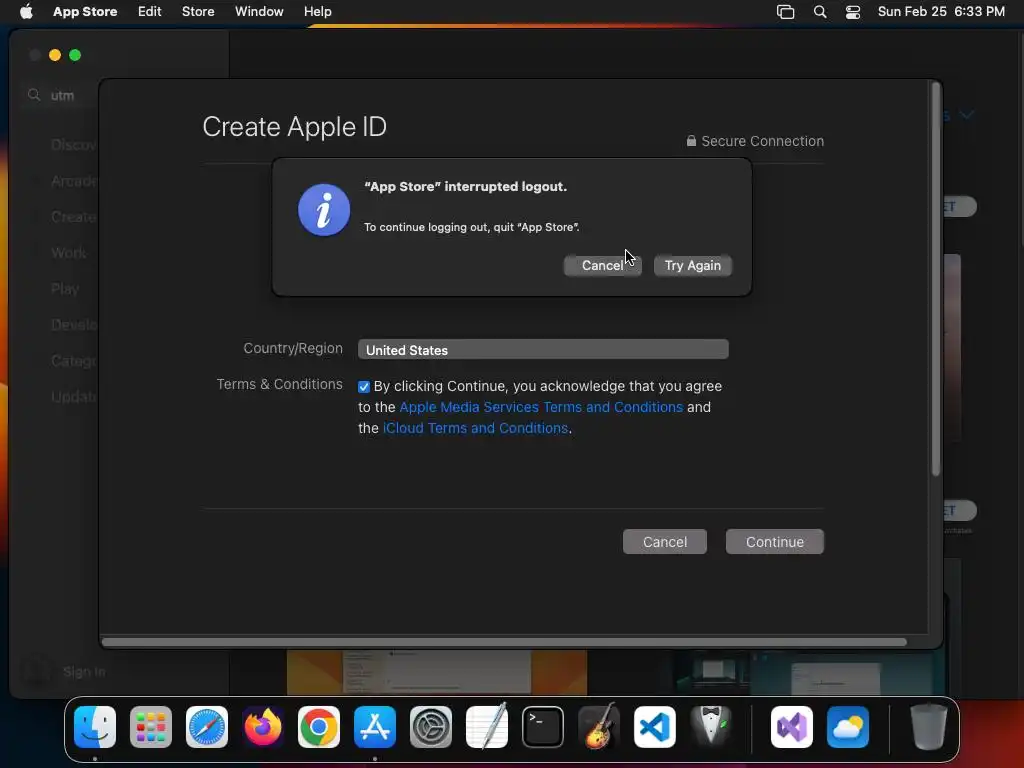
Task: Open the cloud weather app in Dock
Action: coord(848,727)
